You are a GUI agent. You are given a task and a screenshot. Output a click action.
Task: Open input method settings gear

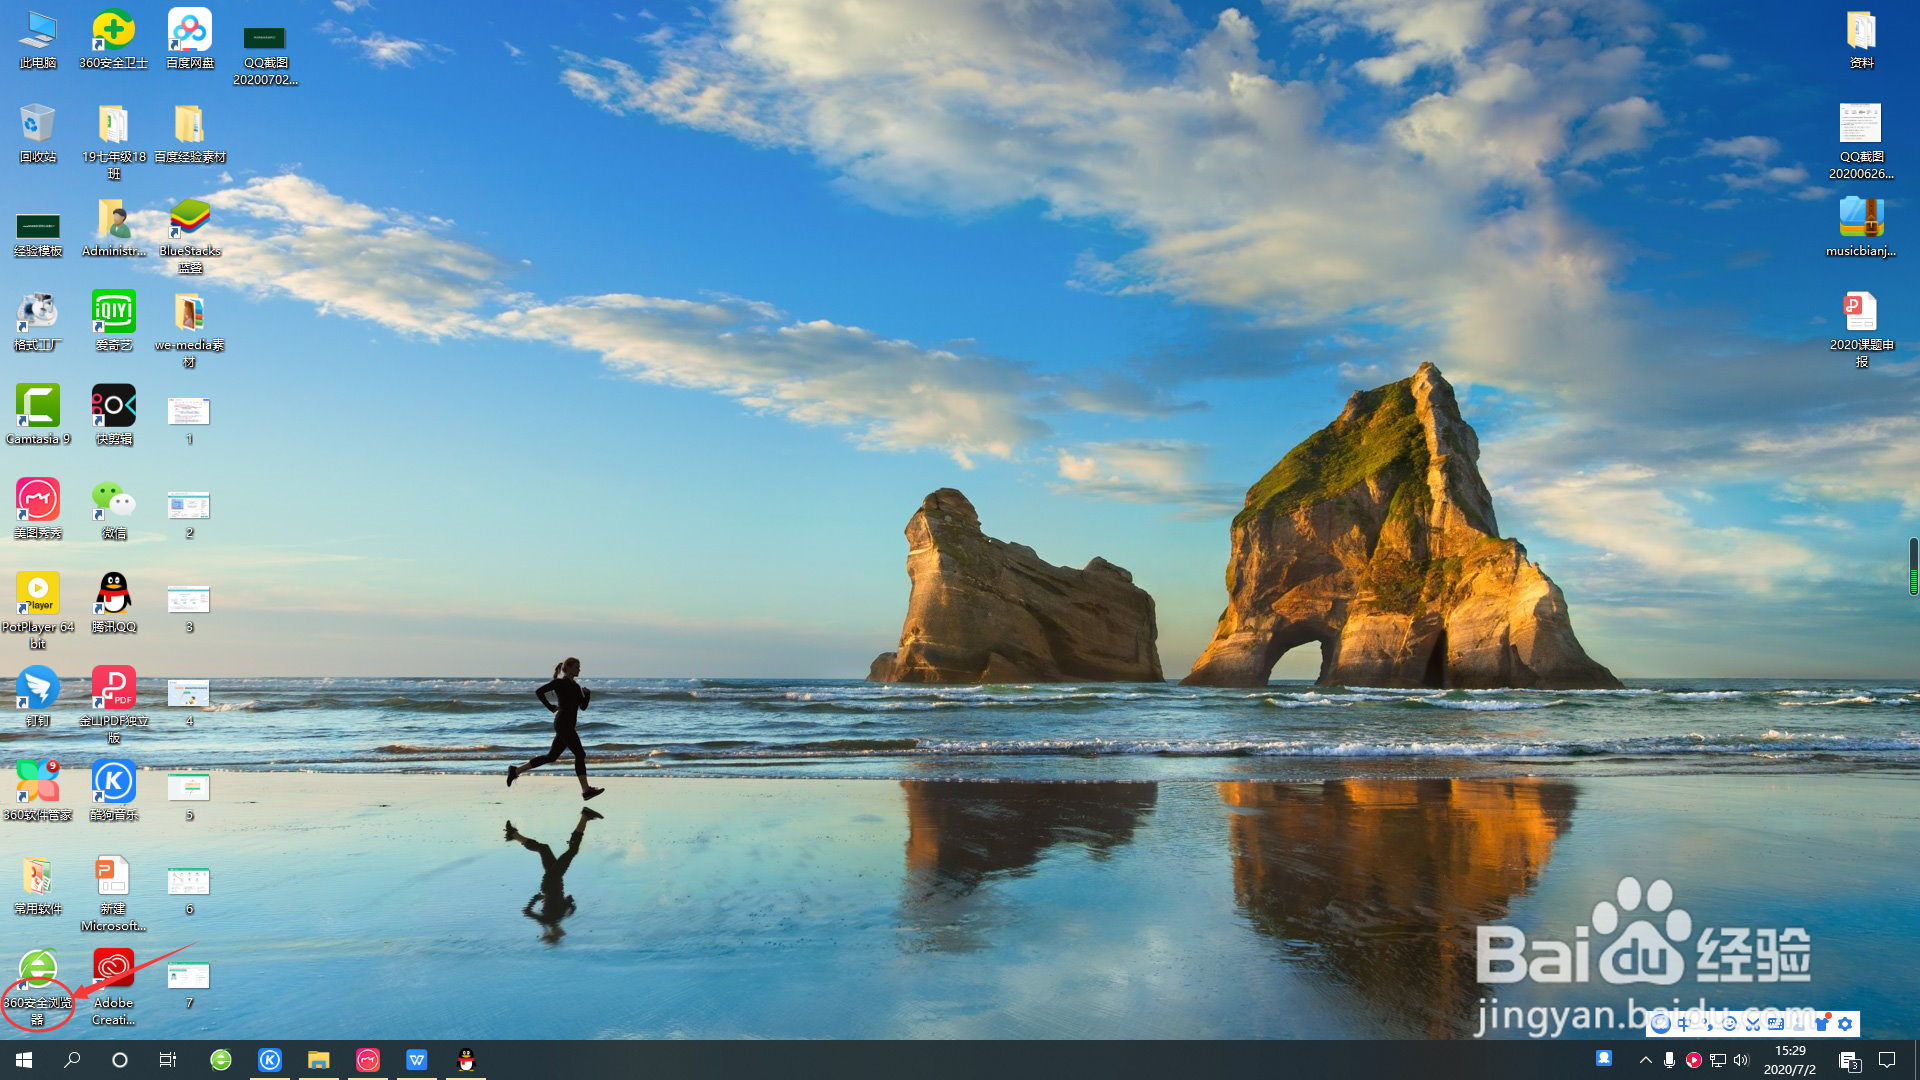[x=1845, y=1024]
